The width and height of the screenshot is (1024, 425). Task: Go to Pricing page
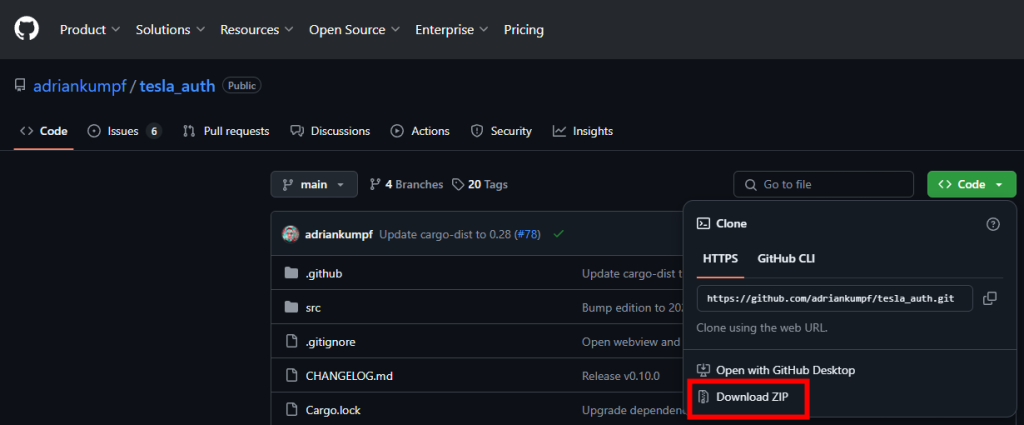coord(524,29)
